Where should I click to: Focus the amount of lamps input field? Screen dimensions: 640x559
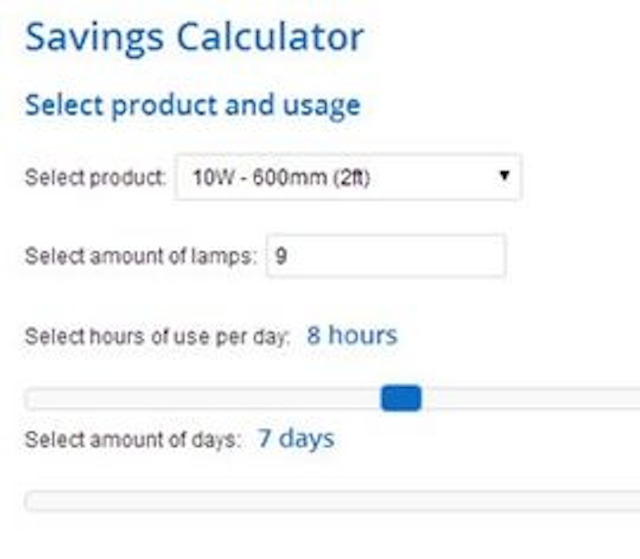386,256
